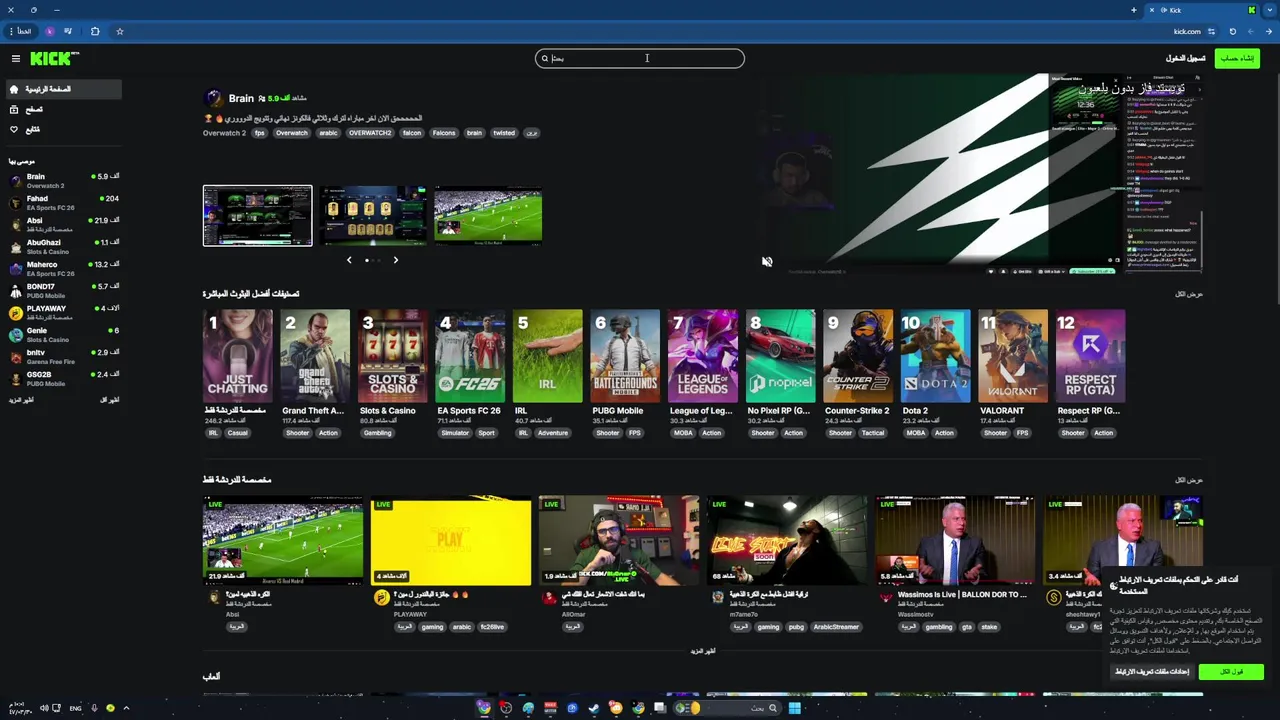Open the Respect RP category card

click(x=1090, y=356)
